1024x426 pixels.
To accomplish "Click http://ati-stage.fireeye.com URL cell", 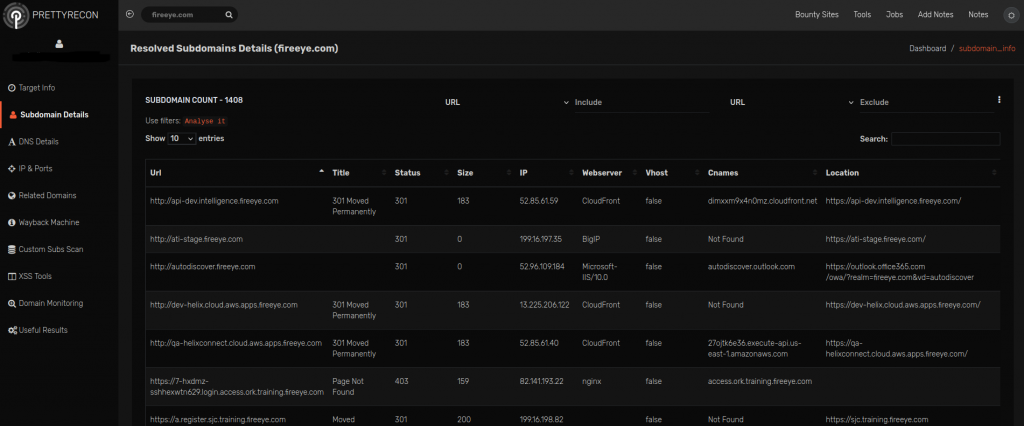I will [x=197, y=239].
